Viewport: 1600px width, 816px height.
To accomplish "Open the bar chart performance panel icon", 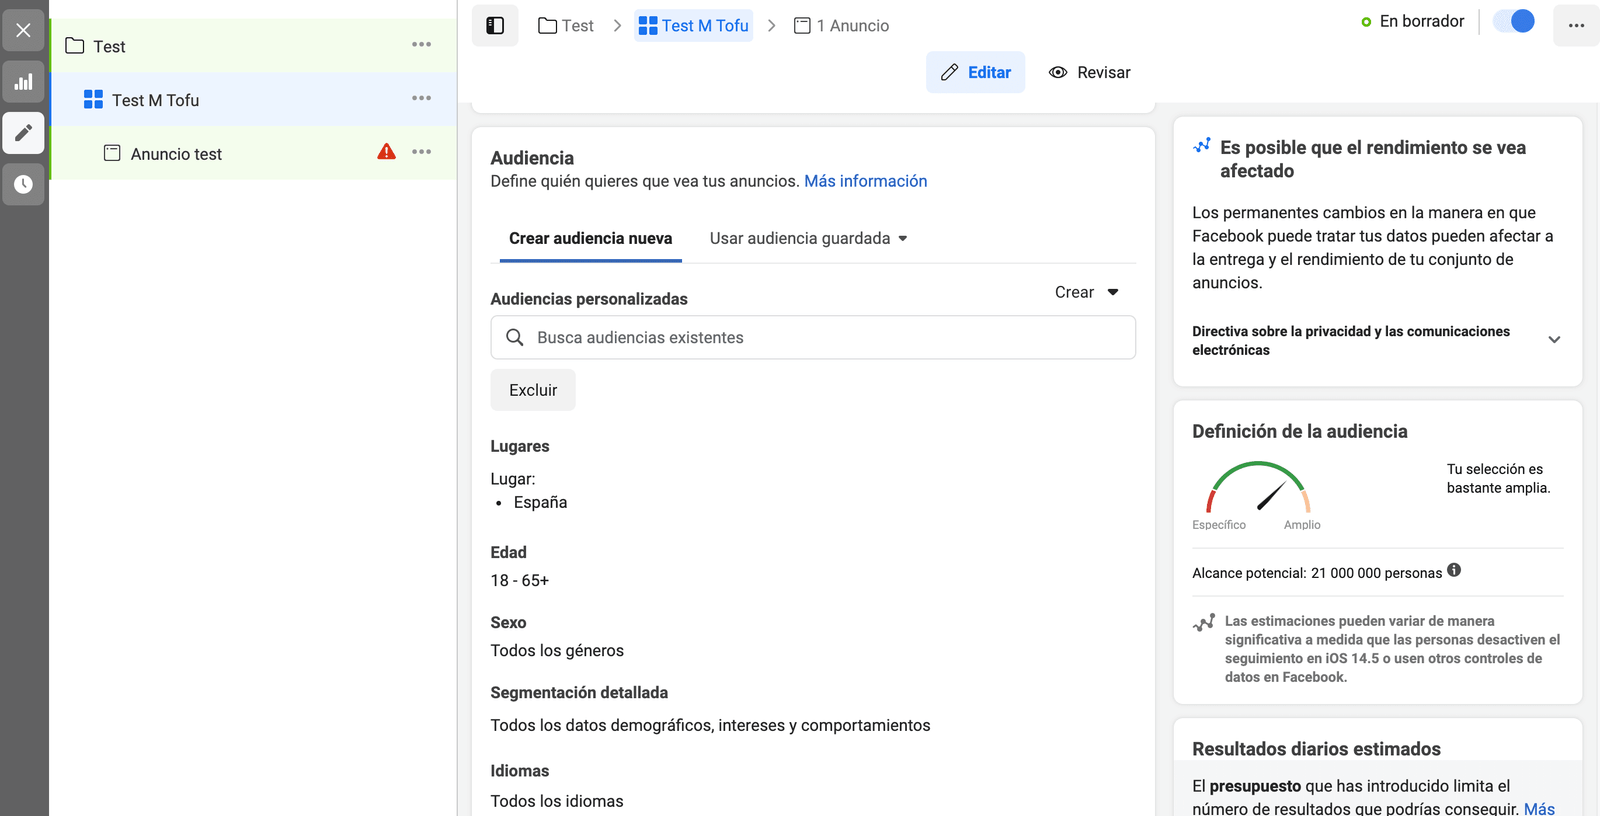I will 23,82.
